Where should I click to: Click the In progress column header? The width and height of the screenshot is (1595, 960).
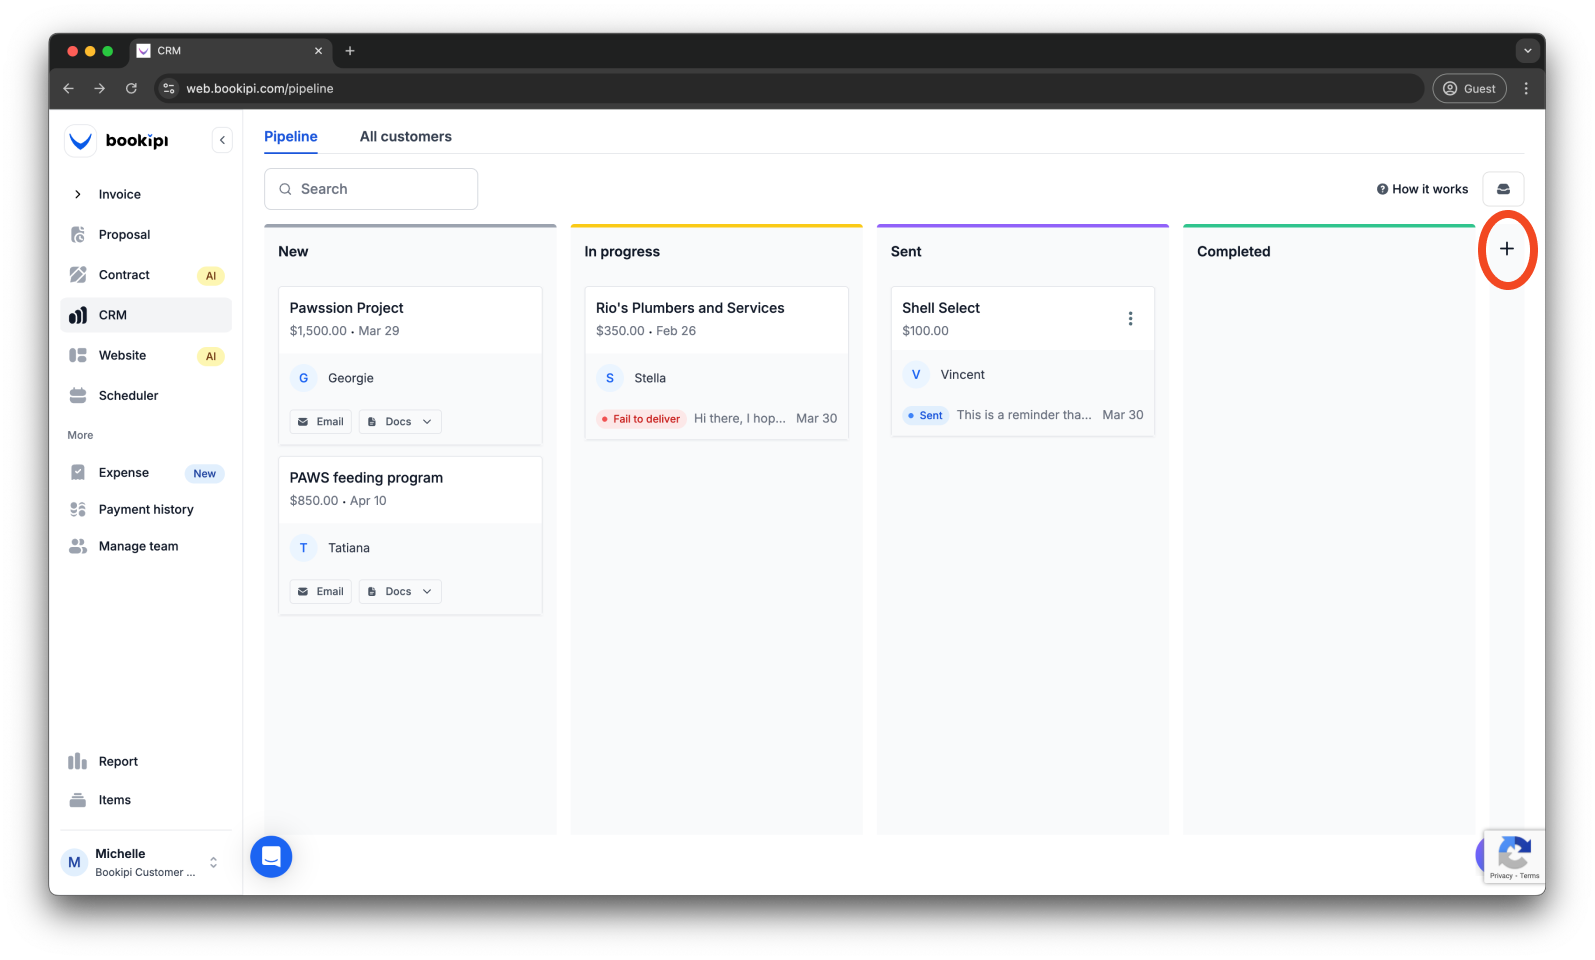(x=622, y=252)
